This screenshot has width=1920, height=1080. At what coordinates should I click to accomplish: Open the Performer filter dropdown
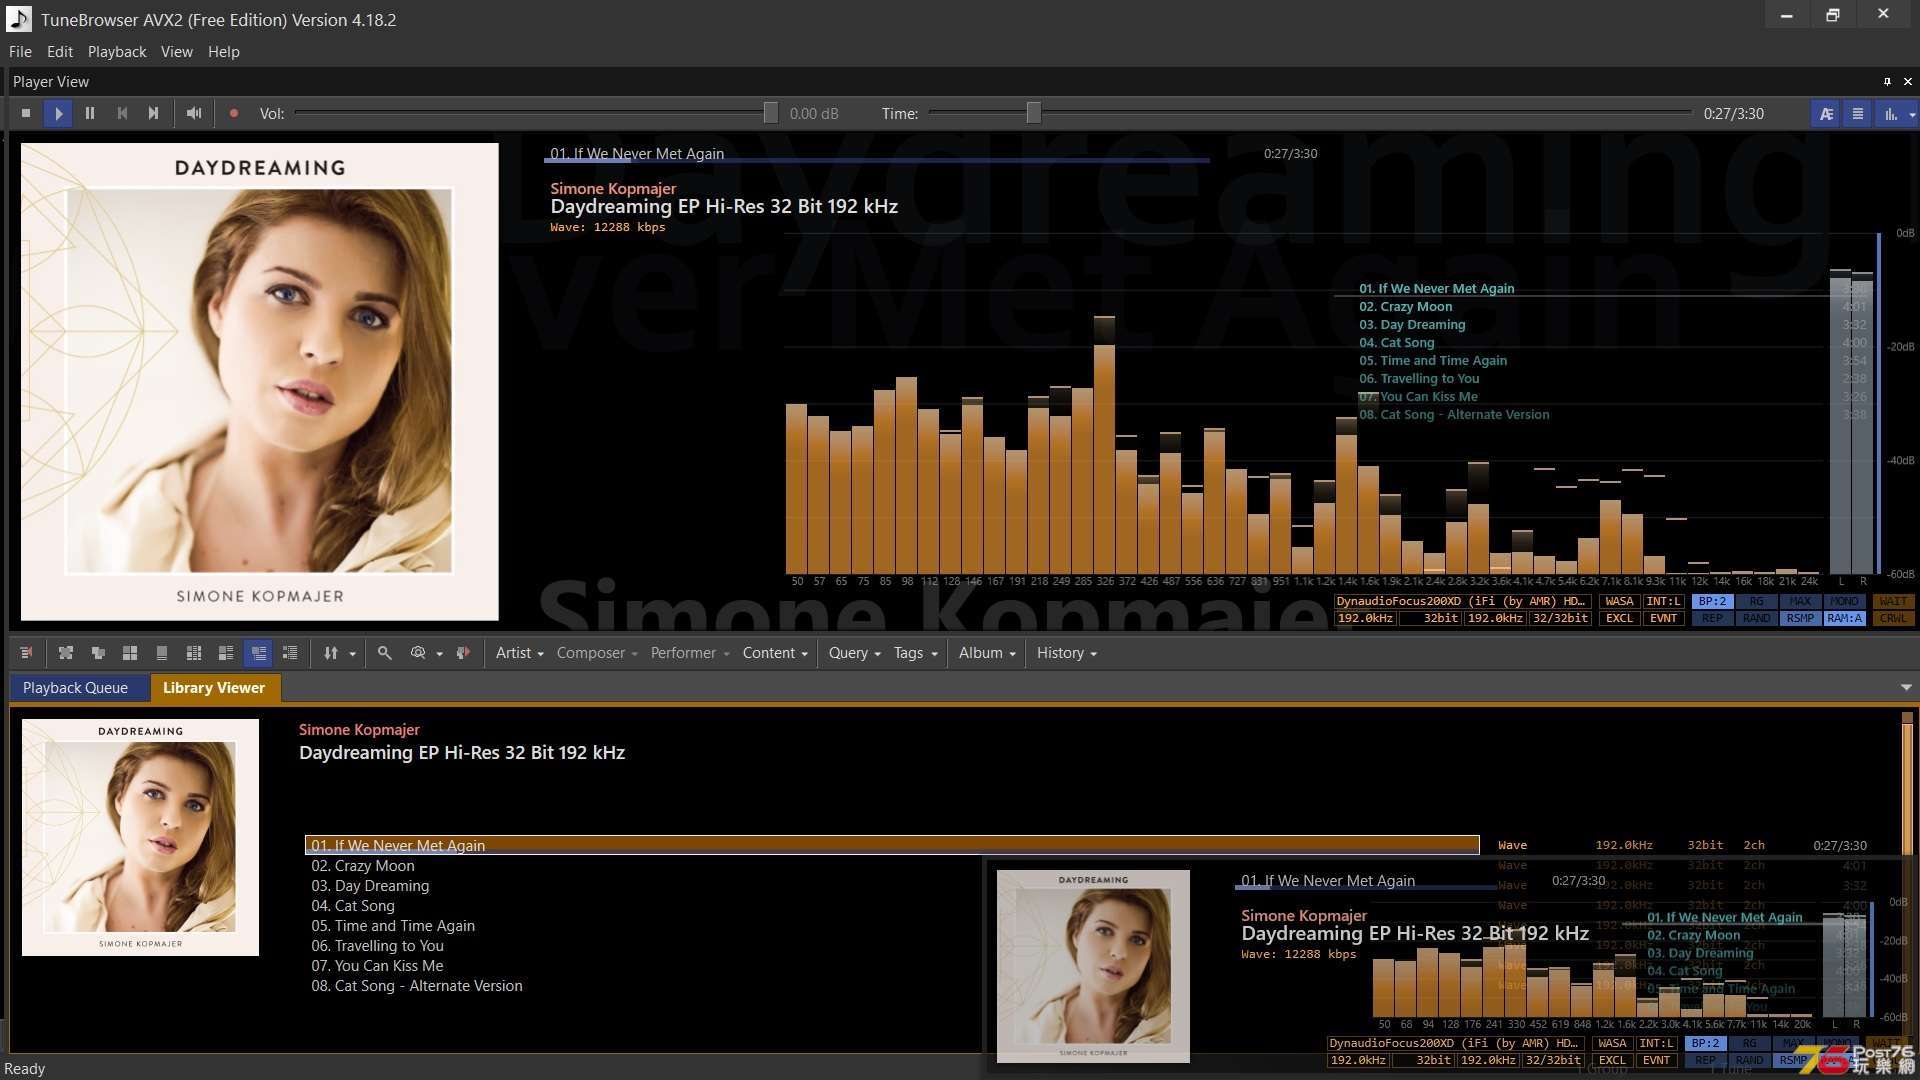pyautogui.click(x=690, y=653)
